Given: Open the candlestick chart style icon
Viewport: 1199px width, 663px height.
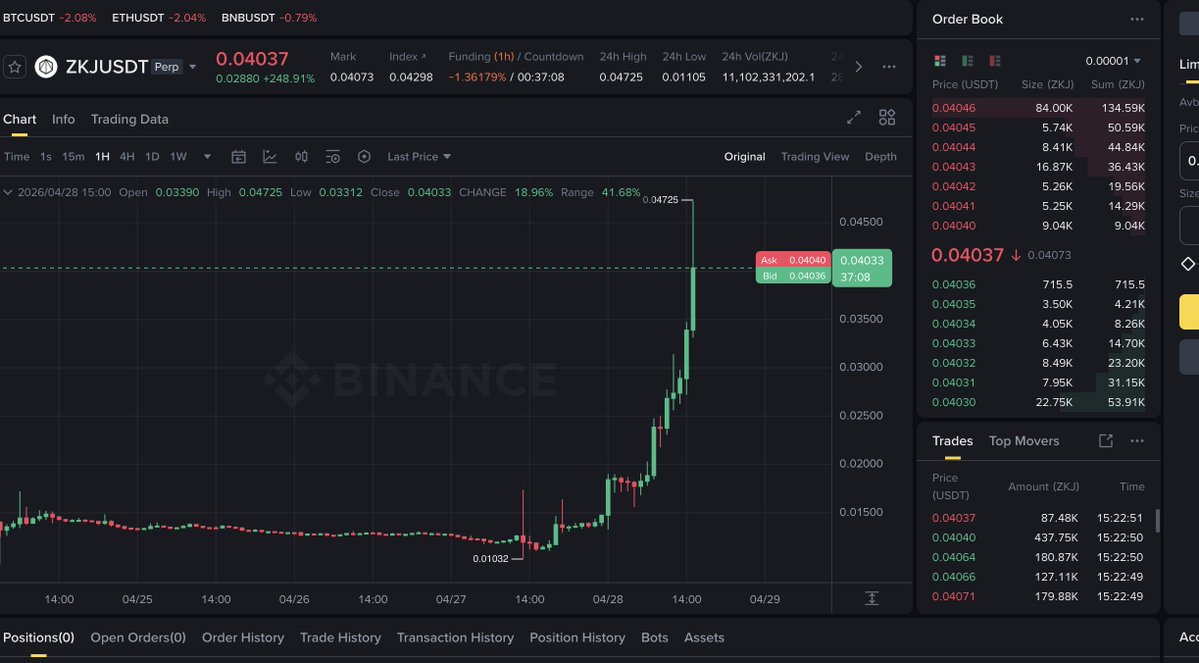Looking at the screenshot, I should click(301, 157).
